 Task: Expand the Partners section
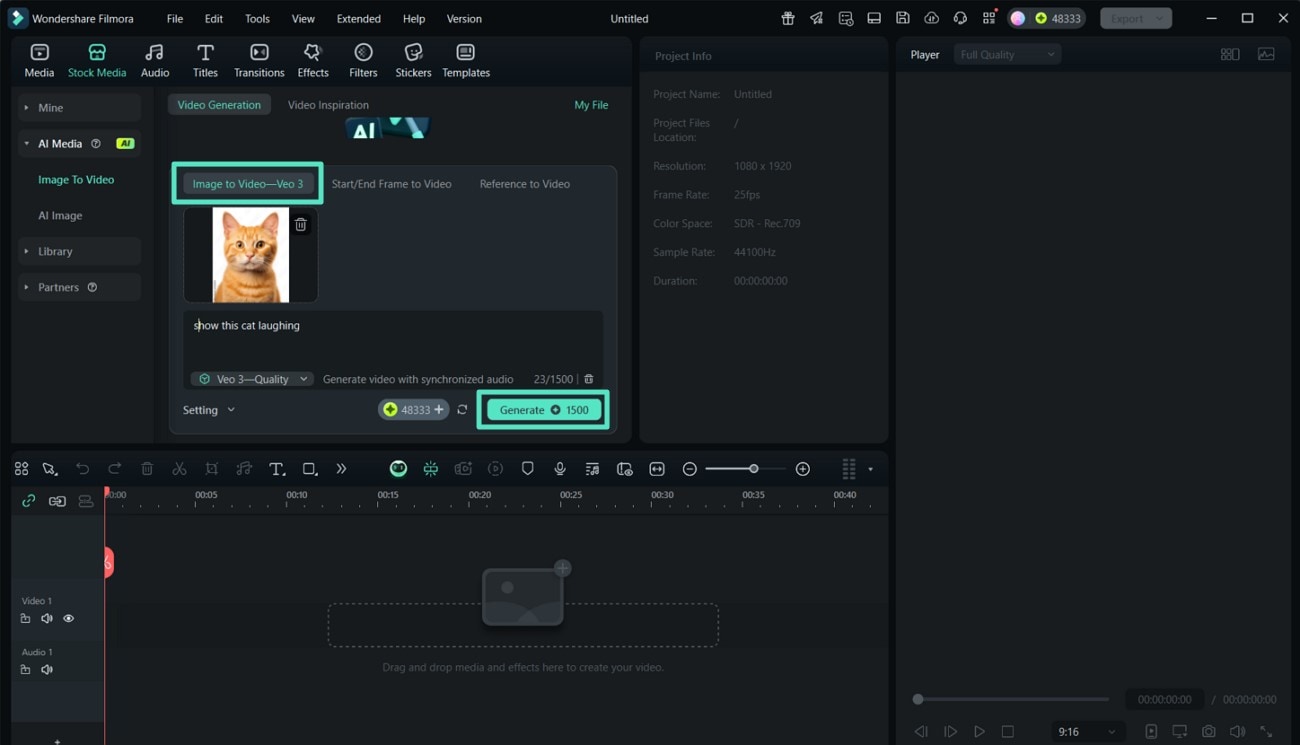80,287
